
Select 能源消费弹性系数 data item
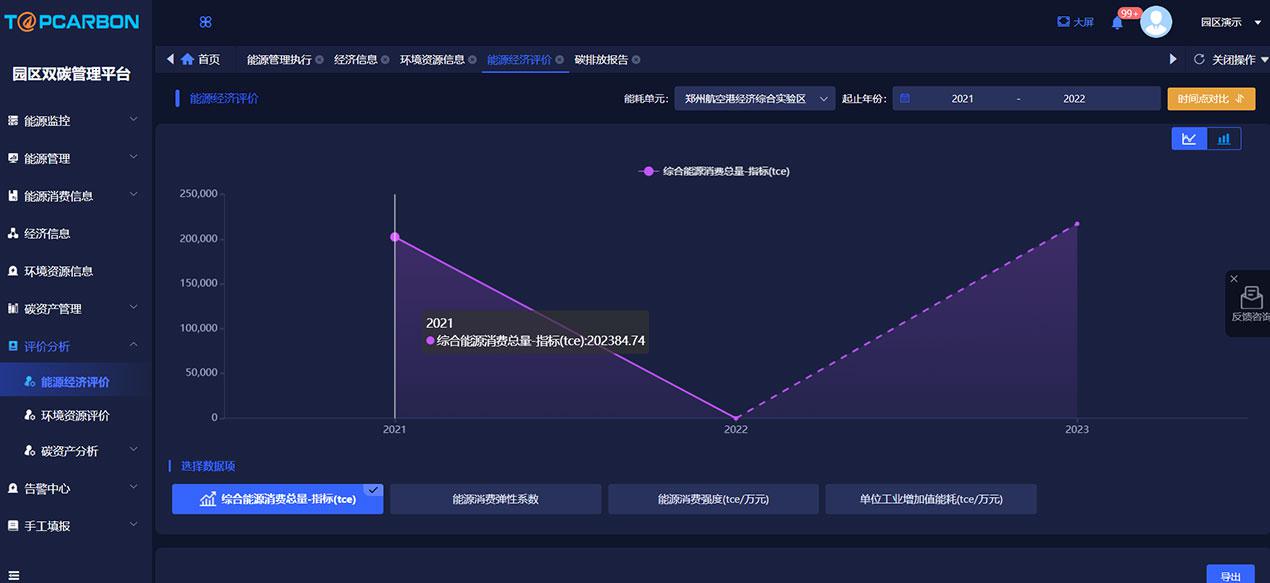point(495,499)
